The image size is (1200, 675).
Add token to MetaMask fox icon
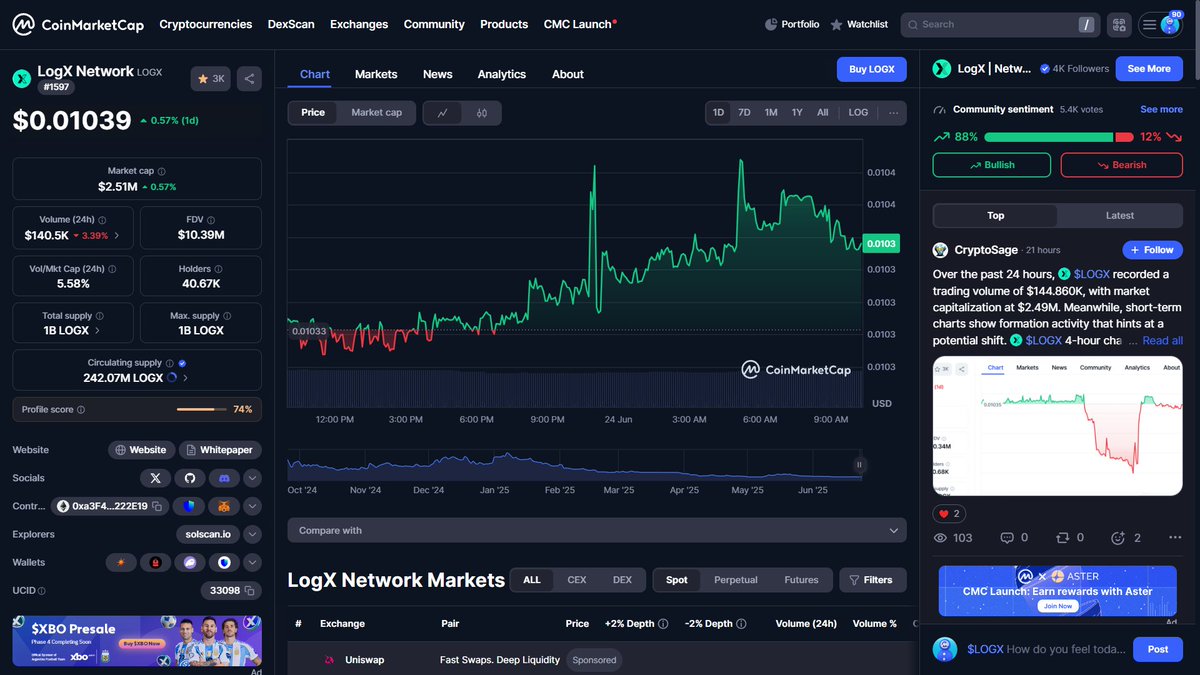[224, 506]
